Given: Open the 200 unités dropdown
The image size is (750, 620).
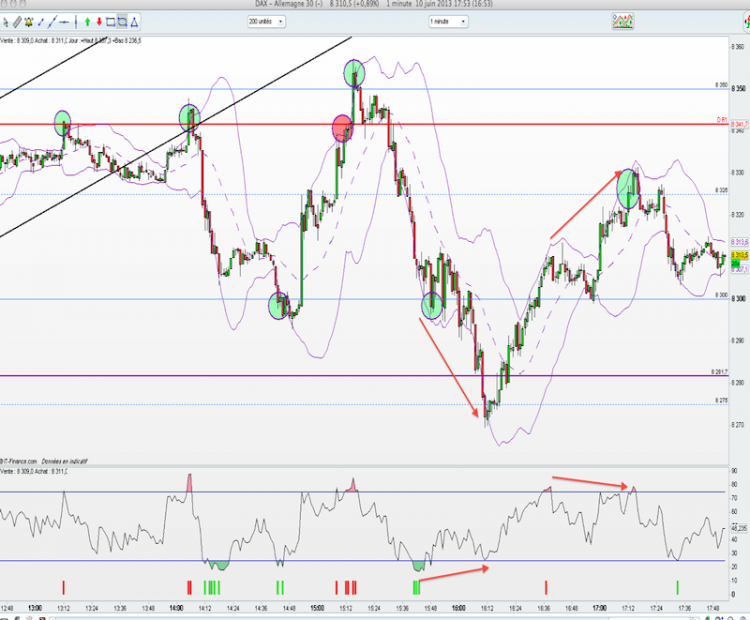Looking at the screenshot, I should coord(266,22).
